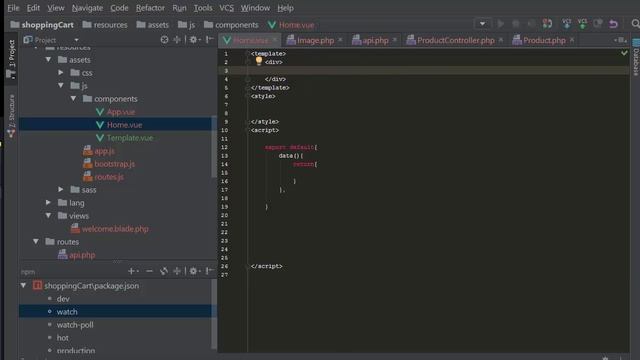Select the hot npm script
The width and height of the screenshot is (640, 360).
62,338
